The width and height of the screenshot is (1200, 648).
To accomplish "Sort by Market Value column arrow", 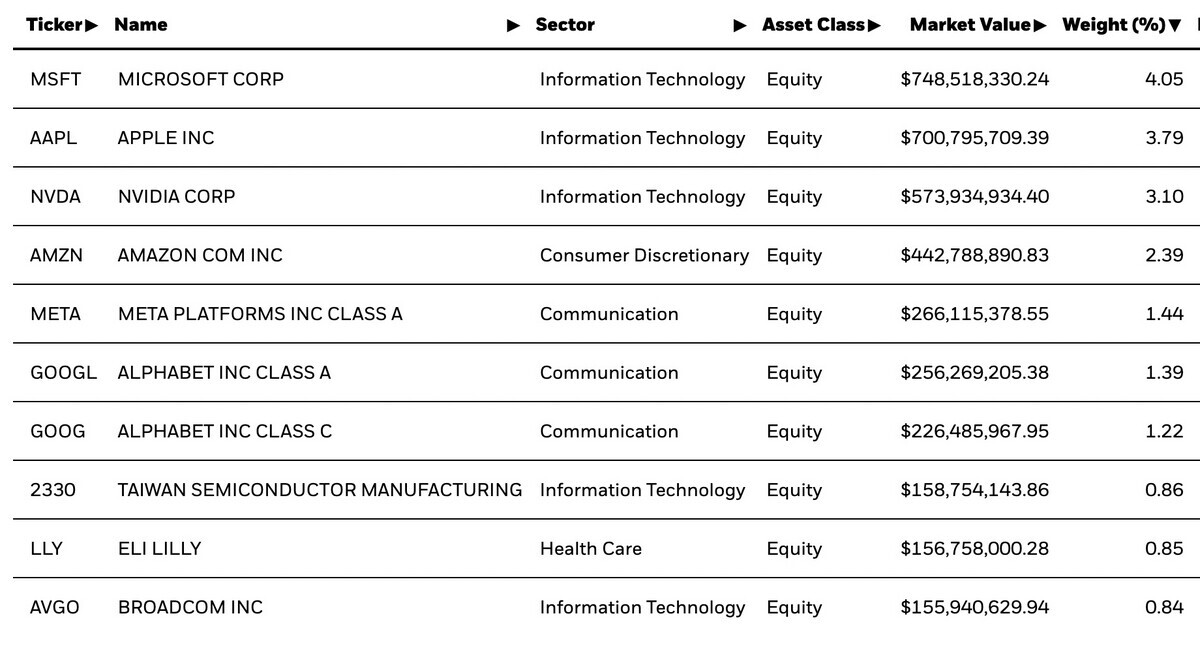I will pos(1040,25).
